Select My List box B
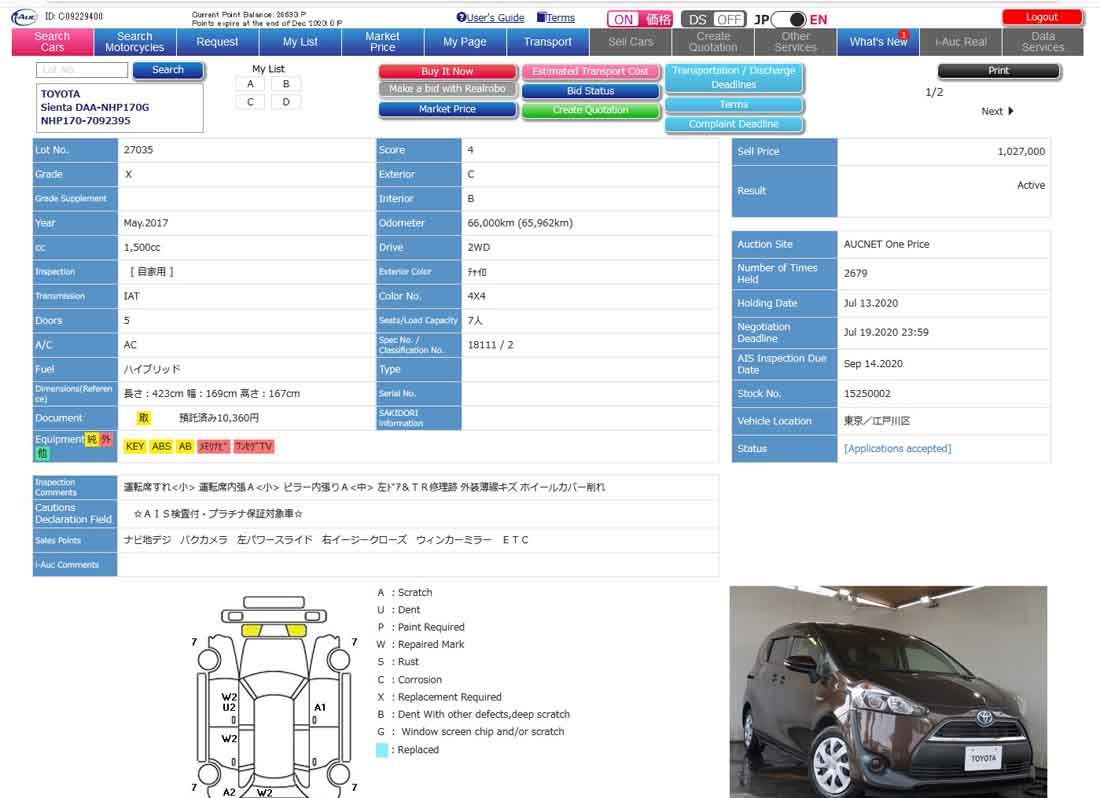The width and height of the screenshot is (1100, 798). (286, 83)
